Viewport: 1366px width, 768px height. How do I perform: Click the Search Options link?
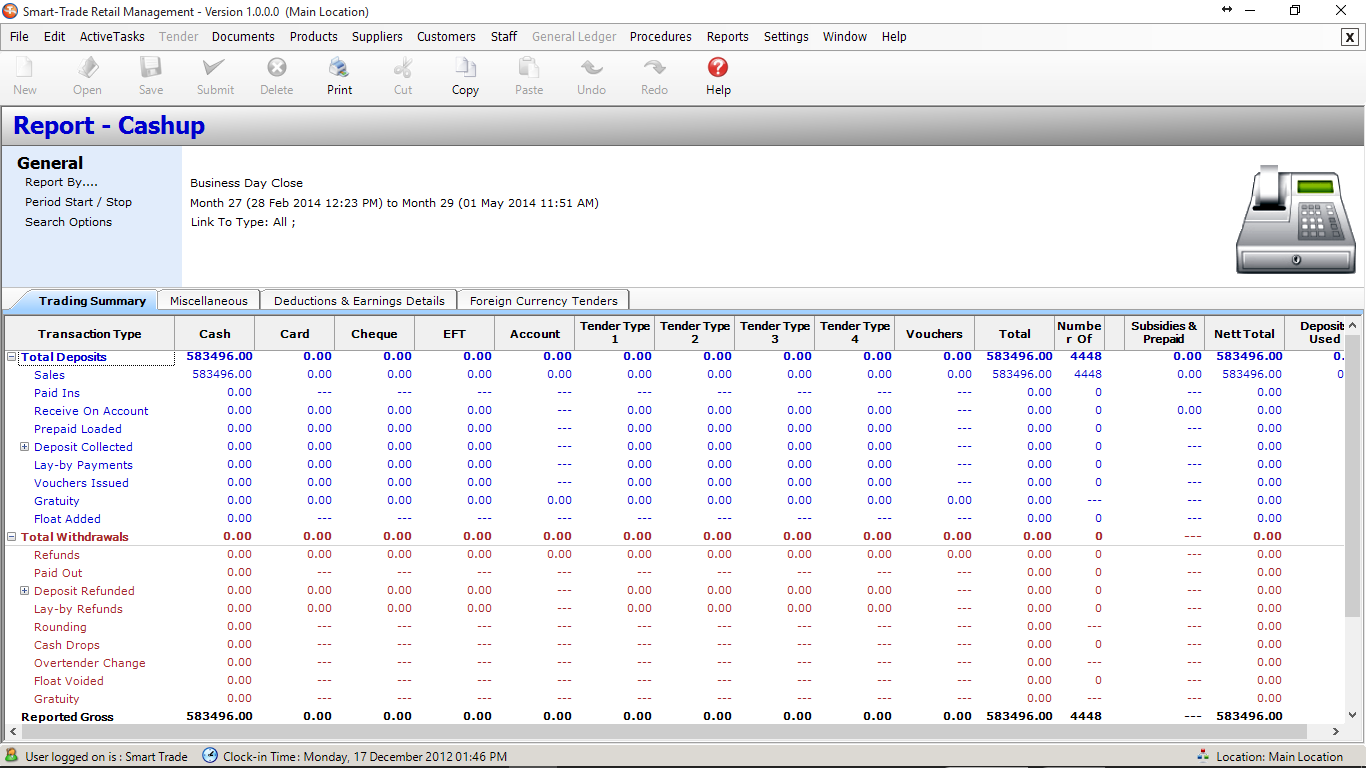tap(68, 222)
